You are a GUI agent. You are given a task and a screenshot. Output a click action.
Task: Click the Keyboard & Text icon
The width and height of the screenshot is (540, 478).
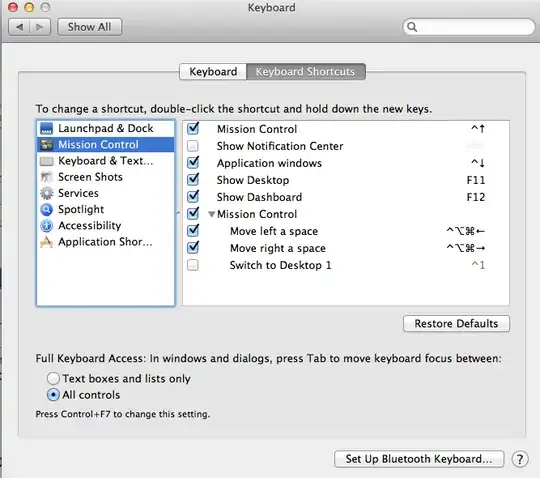(46, 161)
